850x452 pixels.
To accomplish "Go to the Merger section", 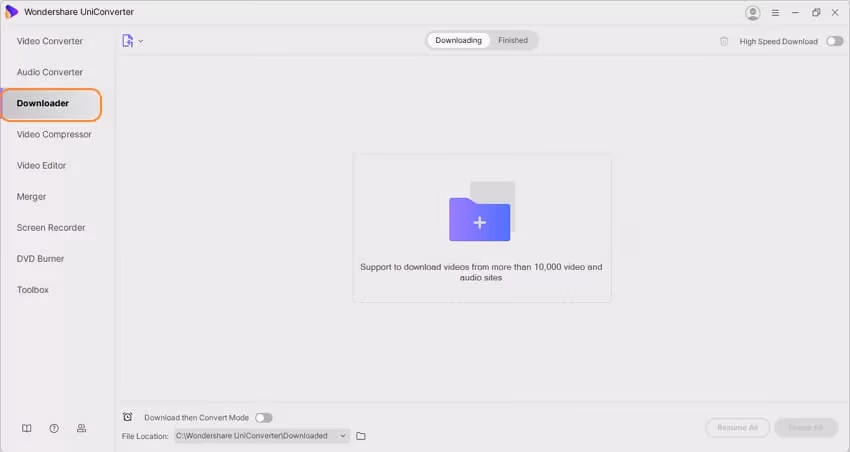I will pyautogui.click(x=31, y=197).
